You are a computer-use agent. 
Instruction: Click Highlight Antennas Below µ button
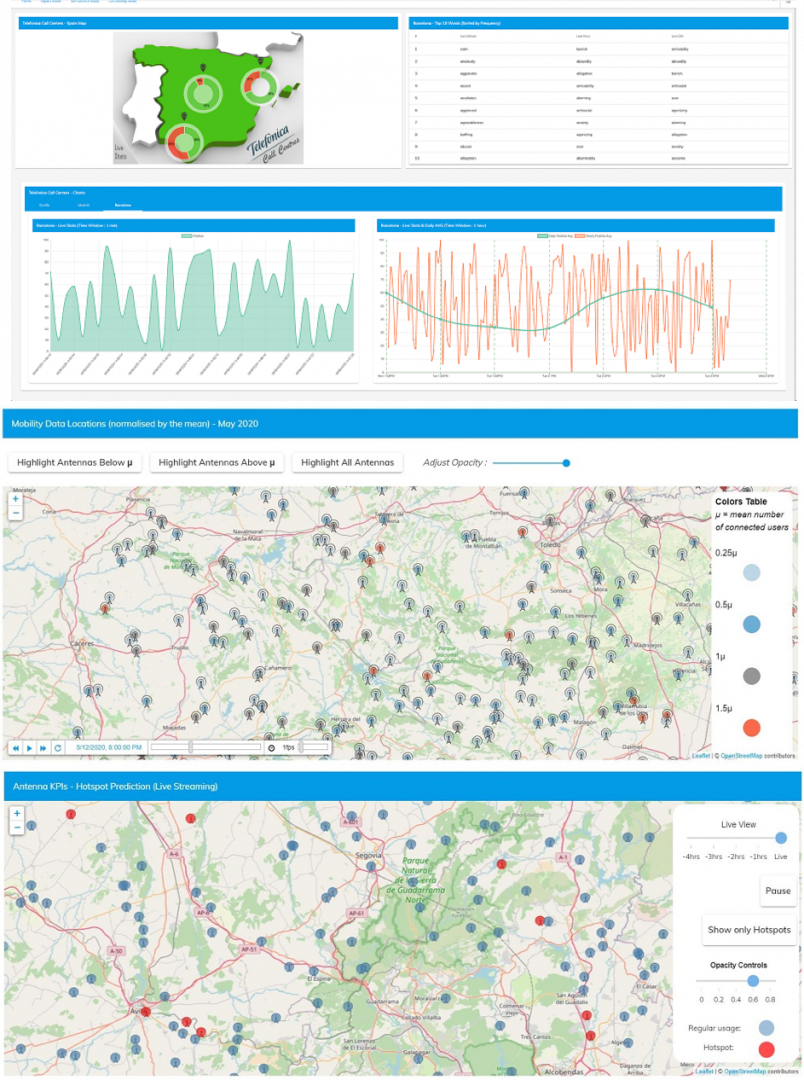pos(76,462)
